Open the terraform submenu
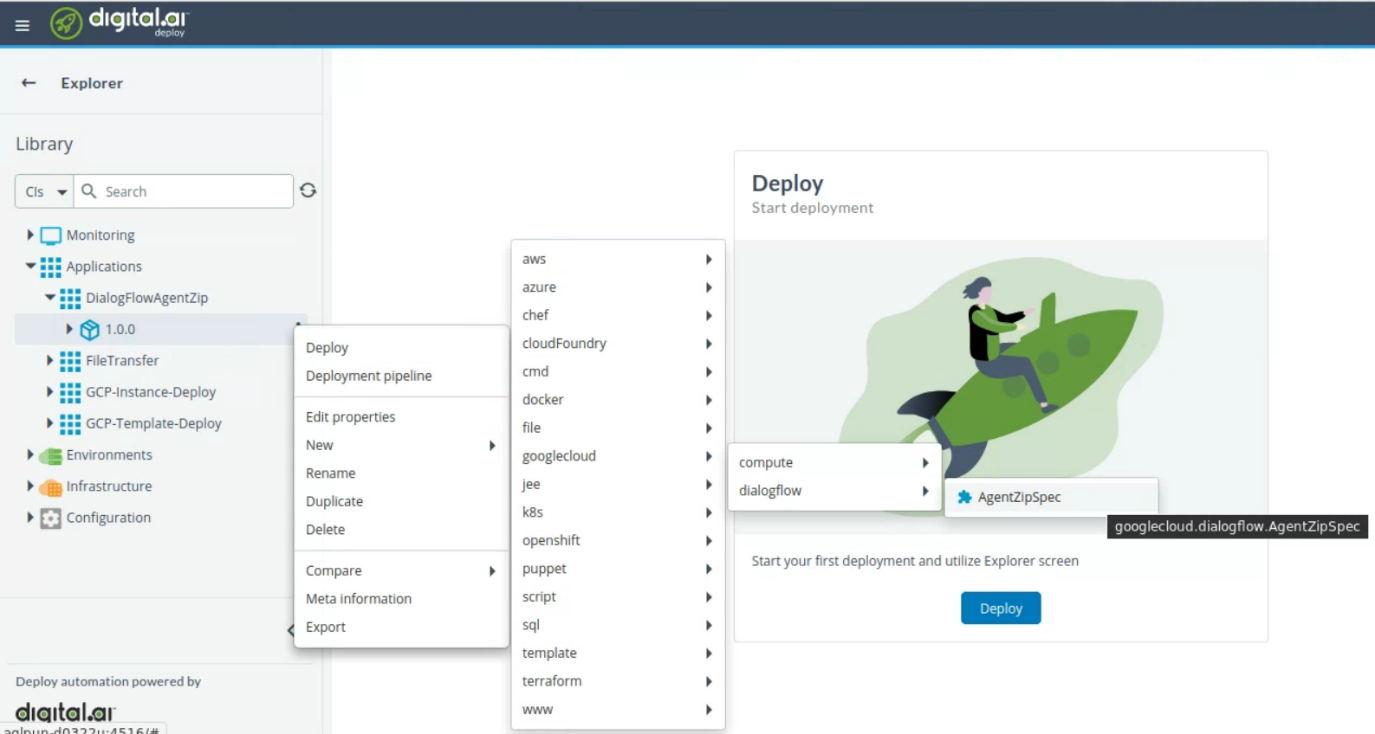 [x=617, y=681]
